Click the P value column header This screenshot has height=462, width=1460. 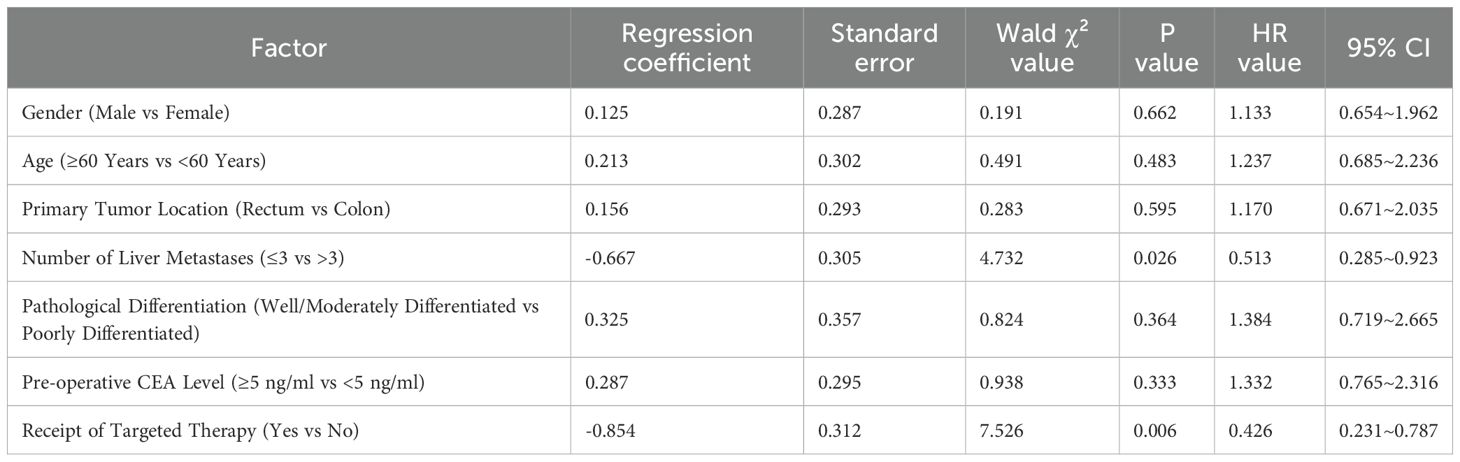tap(1165, 48)
